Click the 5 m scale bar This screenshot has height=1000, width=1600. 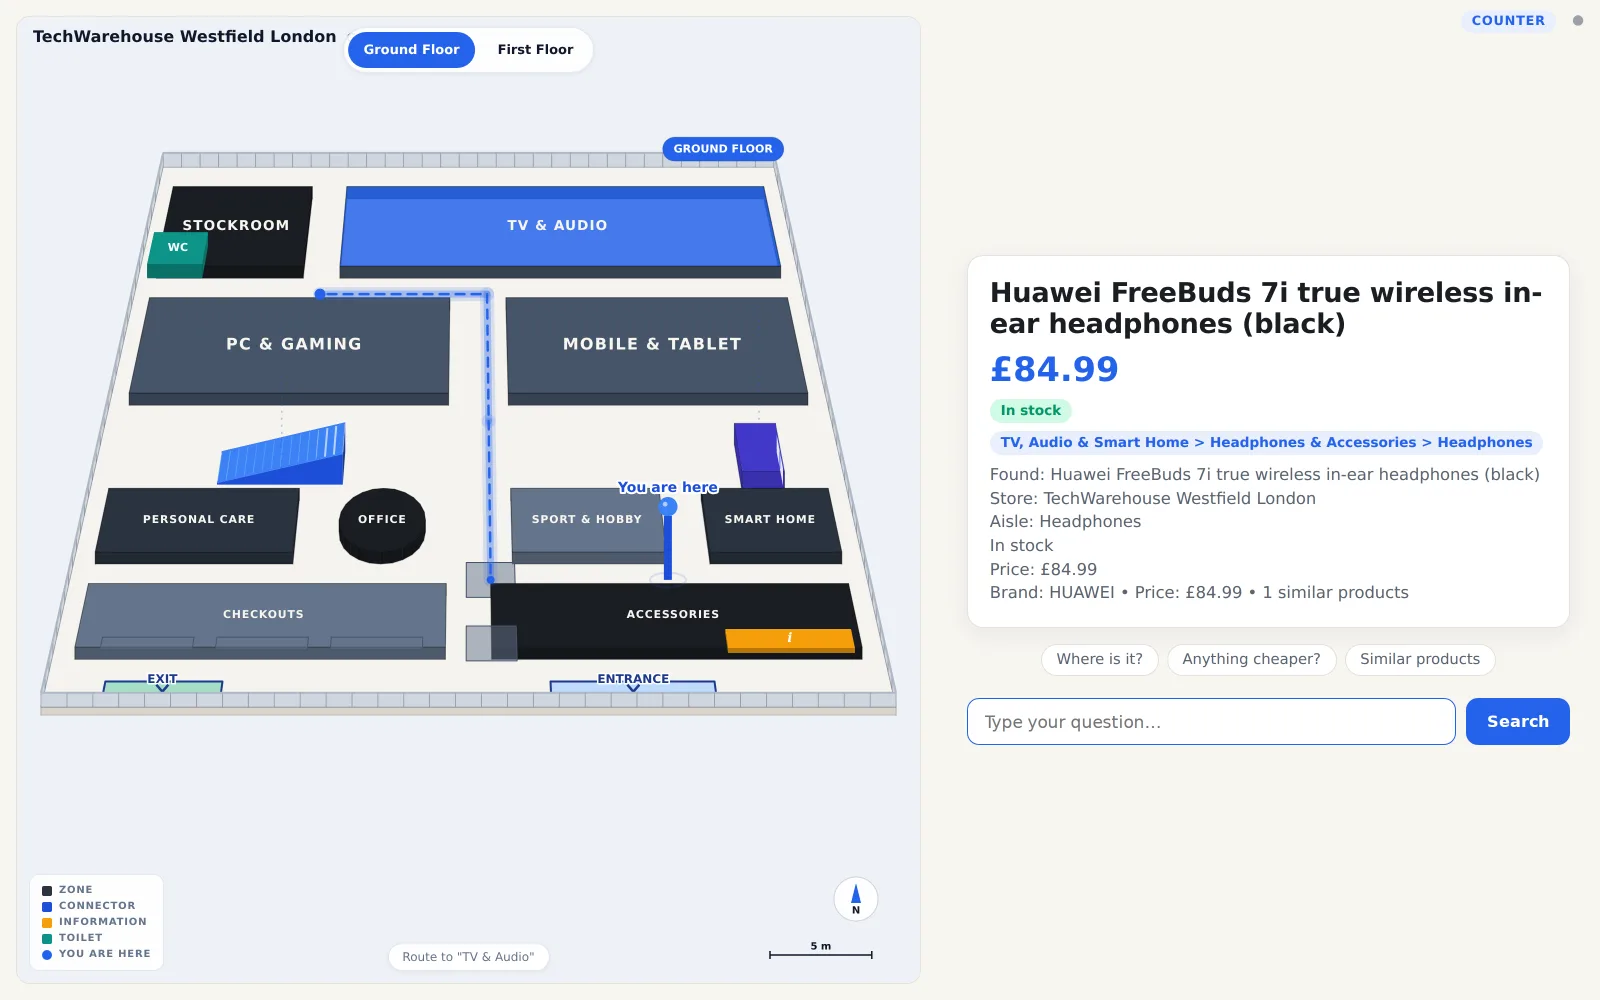click(821, 951)
